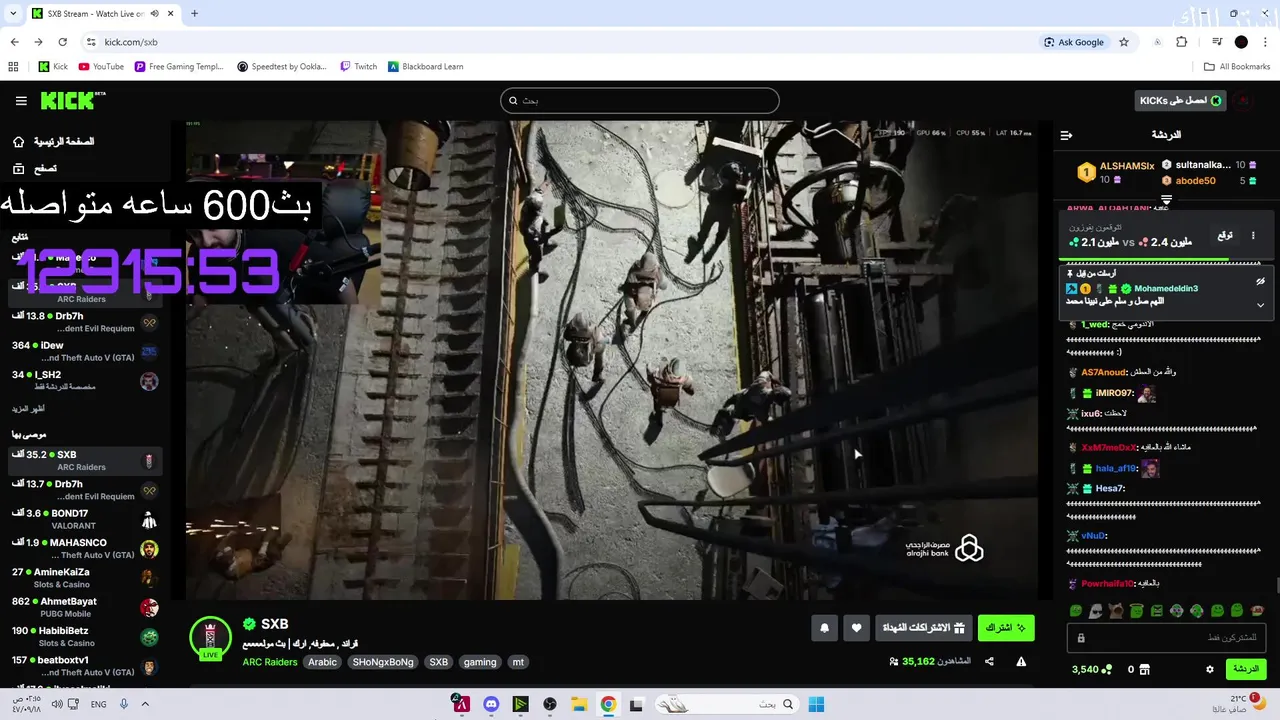
Task: Share the stream via share icon
Action: [x=989, y=661]
